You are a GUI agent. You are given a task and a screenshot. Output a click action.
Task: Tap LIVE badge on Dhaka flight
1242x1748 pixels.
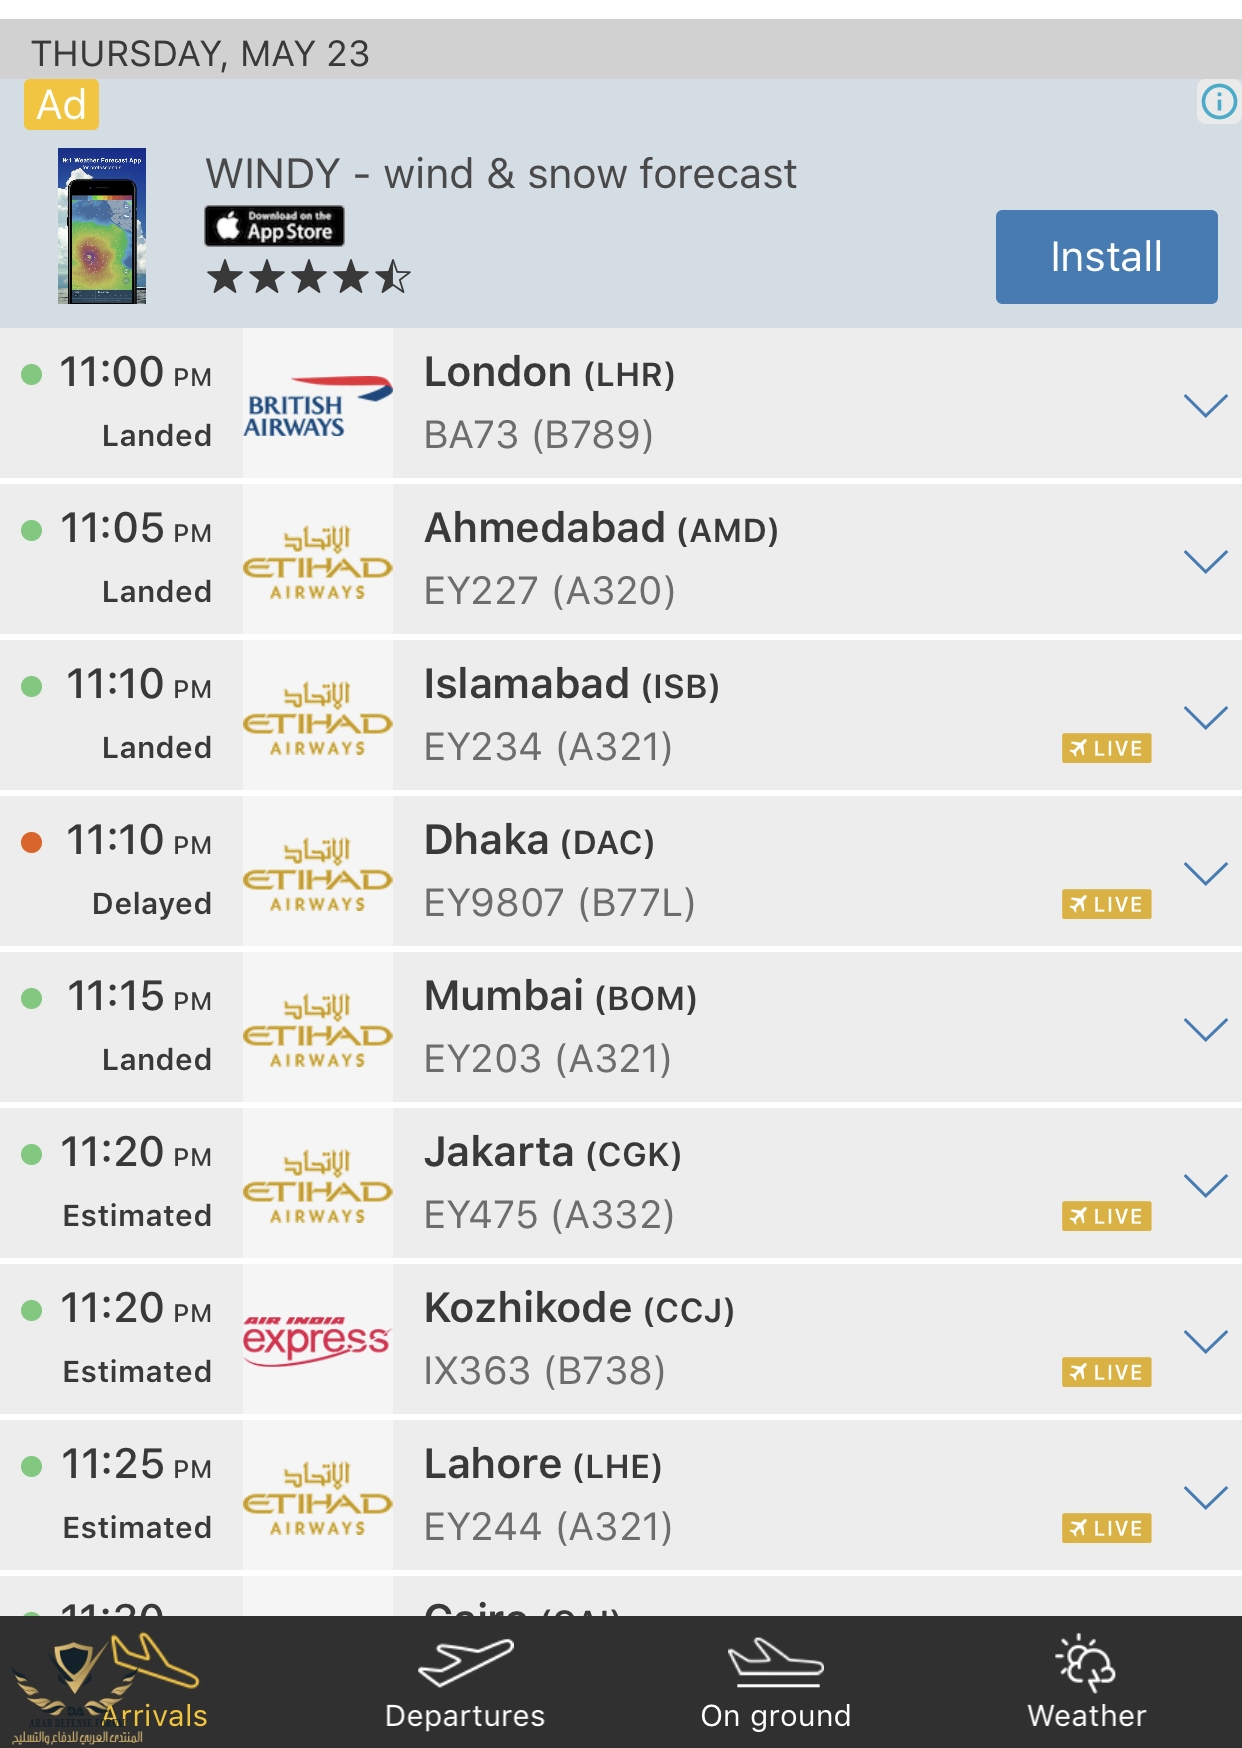pos(1106,904)
